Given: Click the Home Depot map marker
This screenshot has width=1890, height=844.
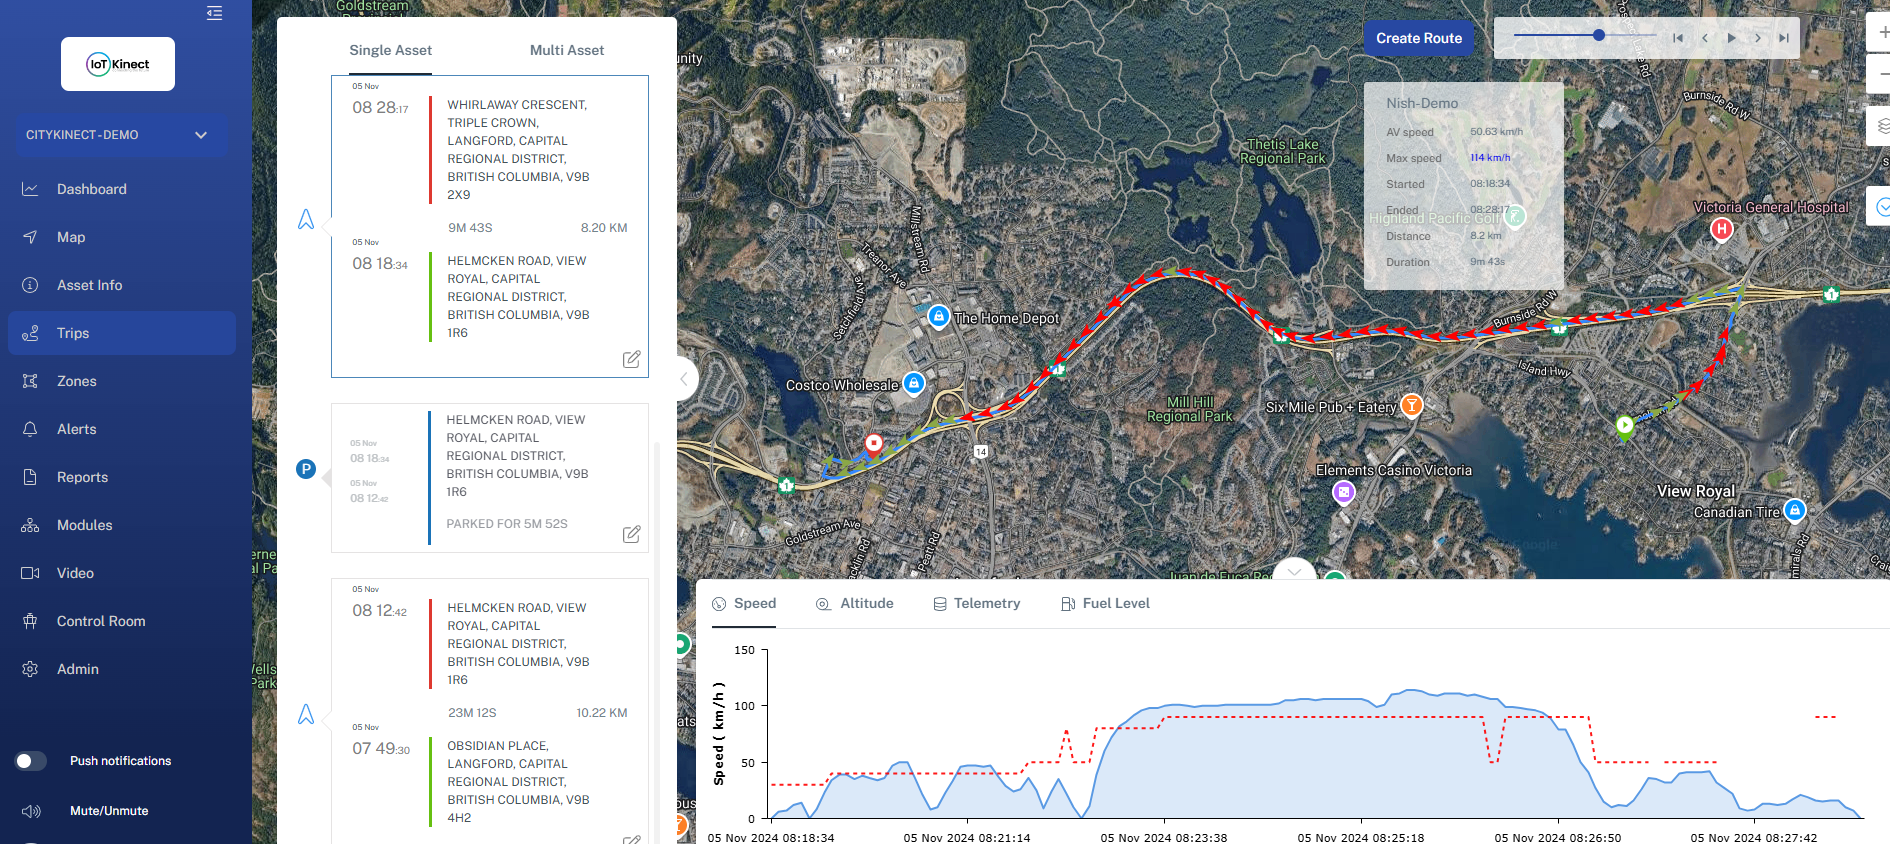Looking at the screenshot, I should point(938,316).
